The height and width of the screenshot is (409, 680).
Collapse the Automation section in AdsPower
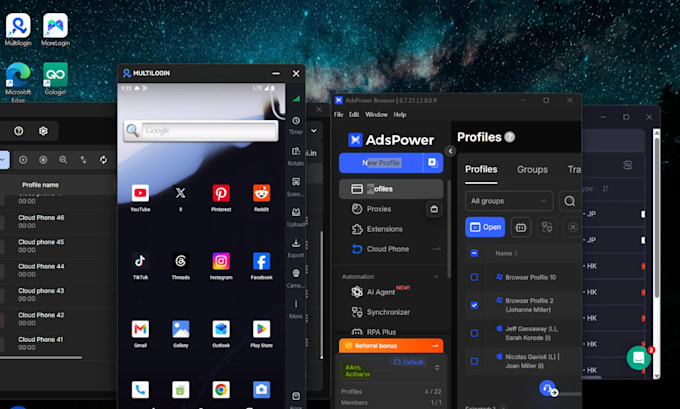pyautogui.click(x=436, y=276)
